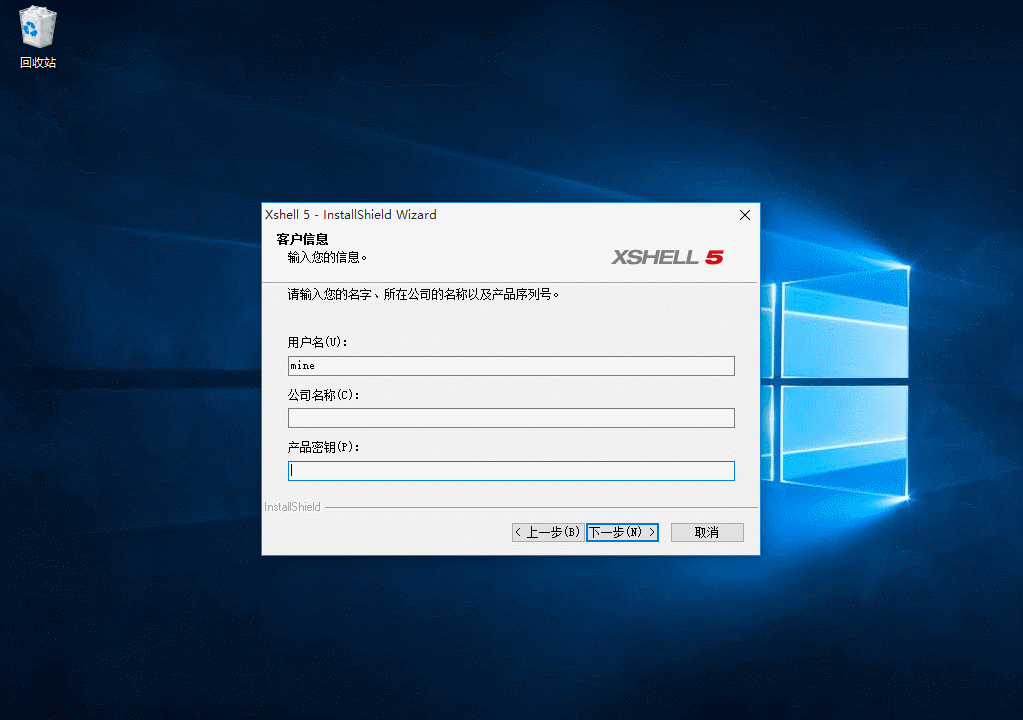Click the XSHELL 5 logo
The width and height of the screenshot is (1023, 720).
coord(667,258)
